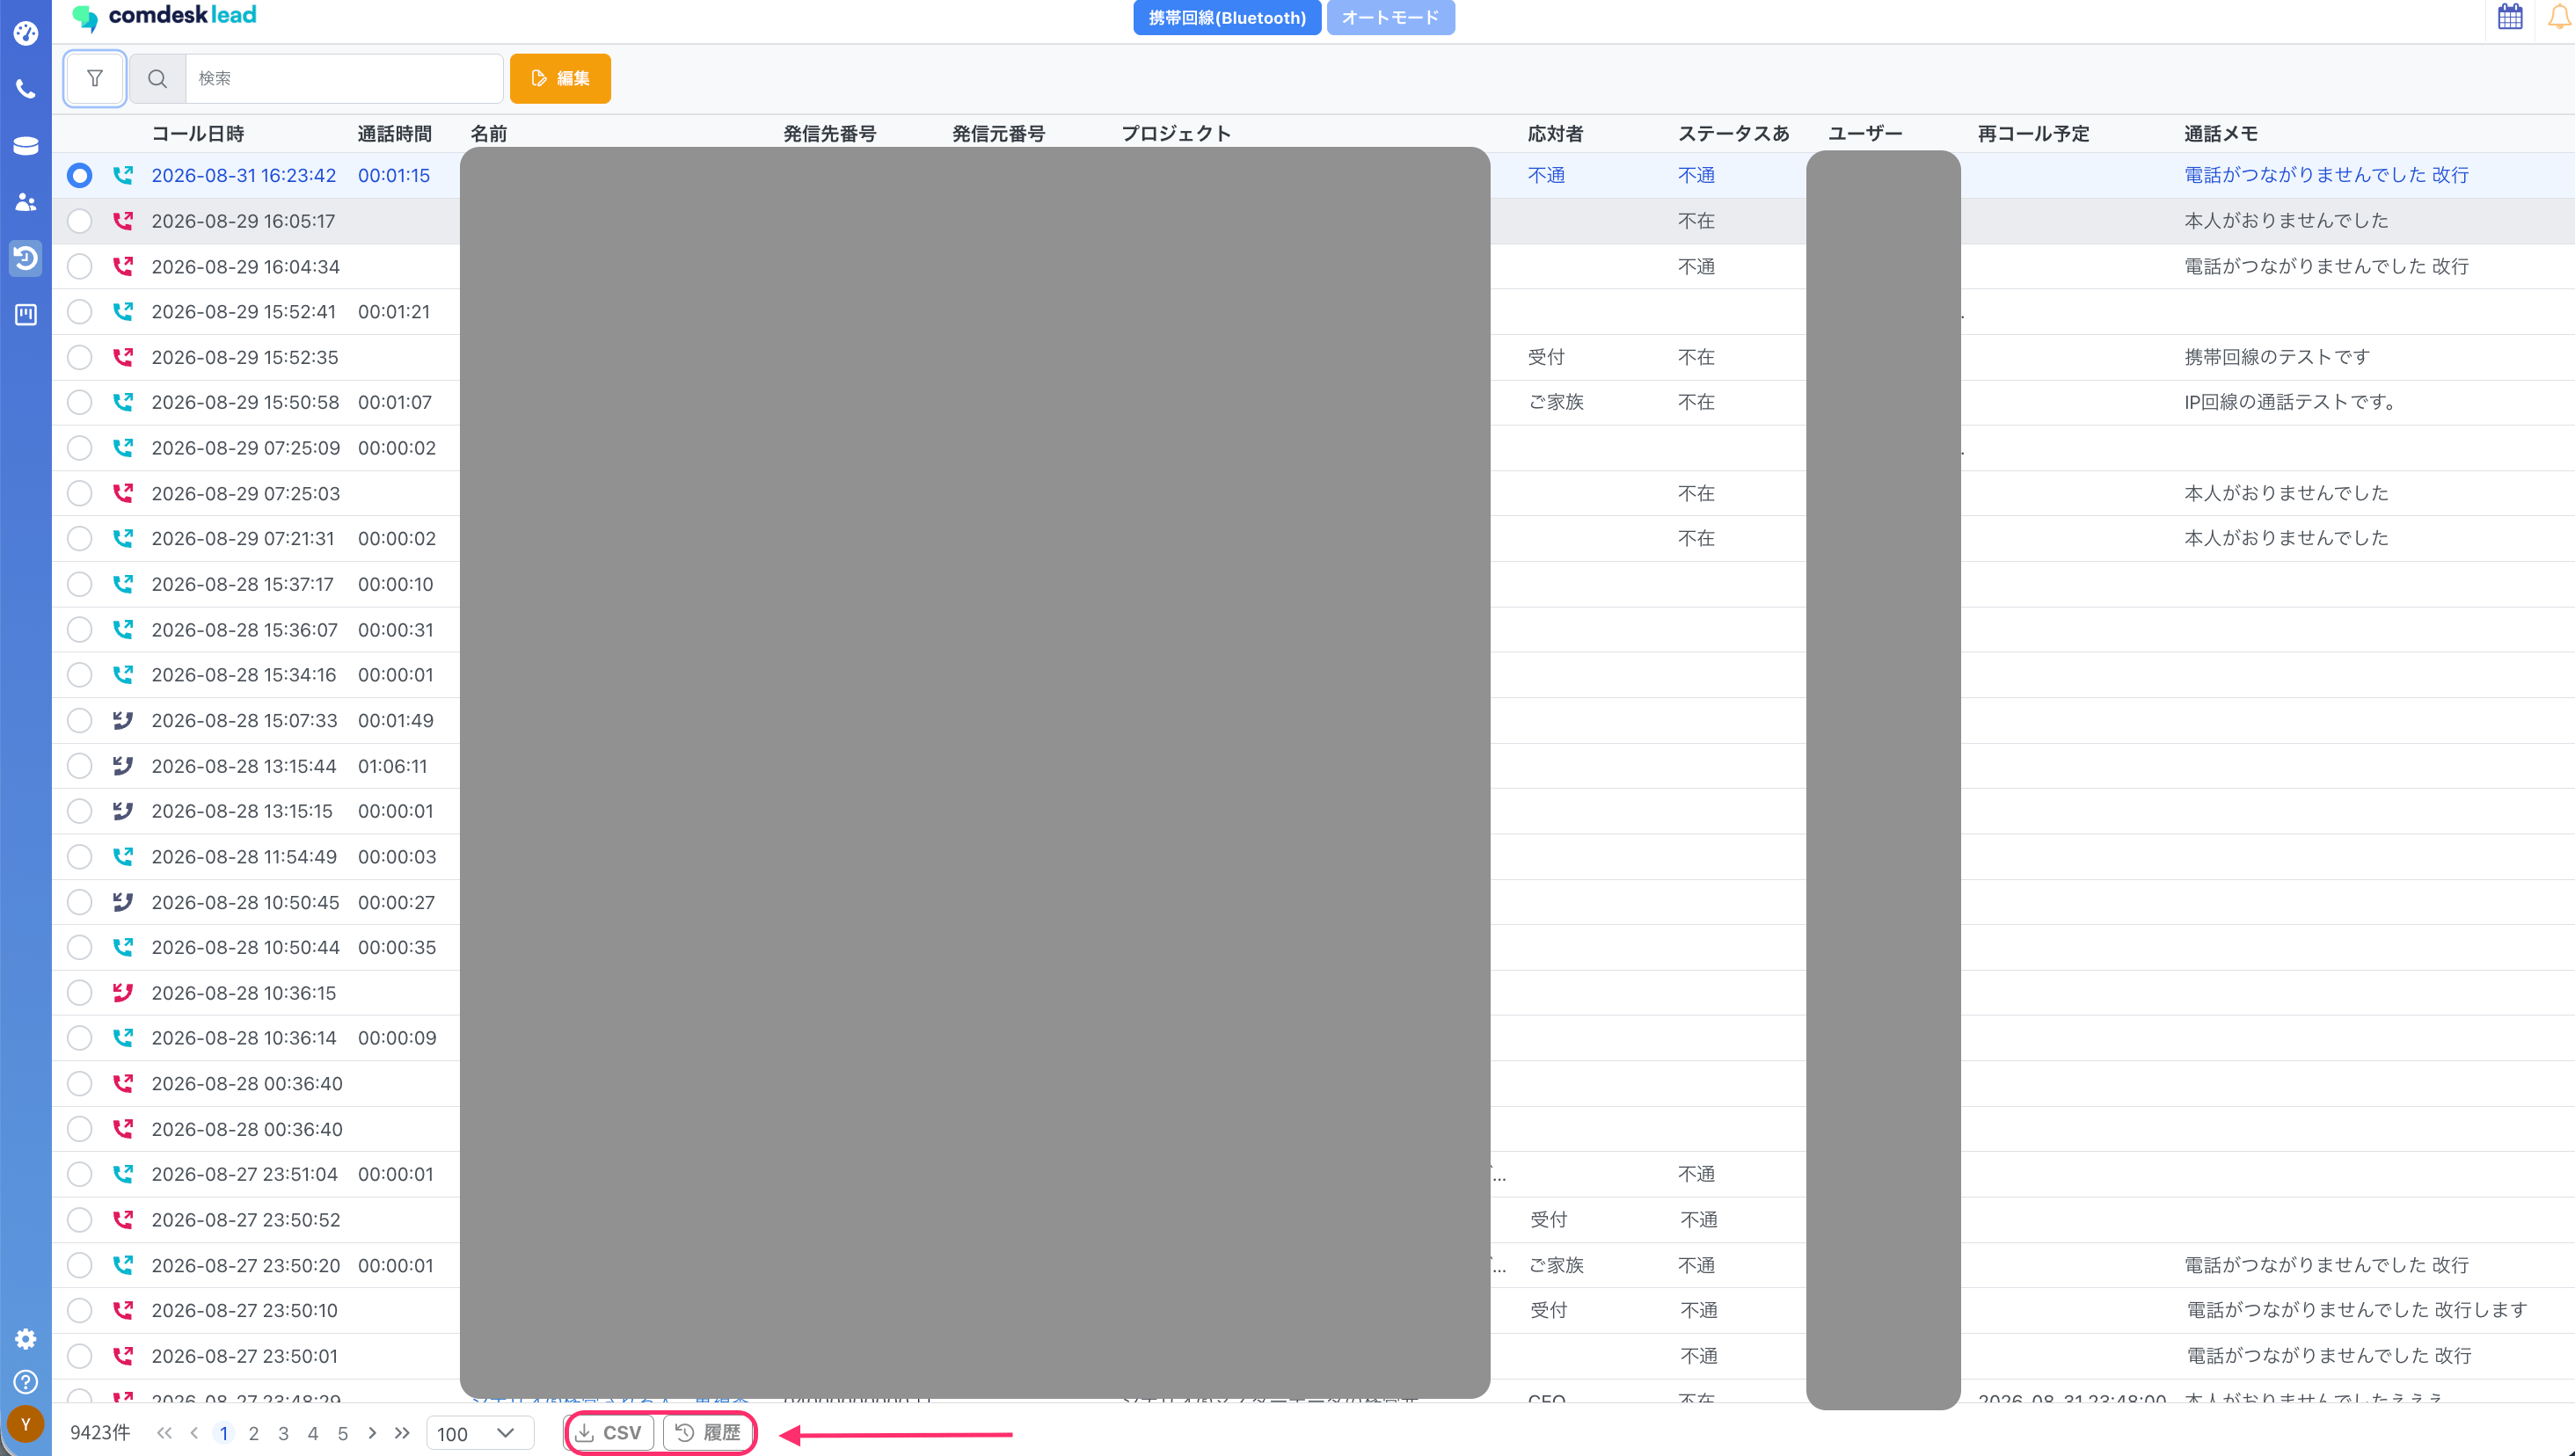Select radio for 2026-08-31 16:23:42 row

click(x=80, y=175)
